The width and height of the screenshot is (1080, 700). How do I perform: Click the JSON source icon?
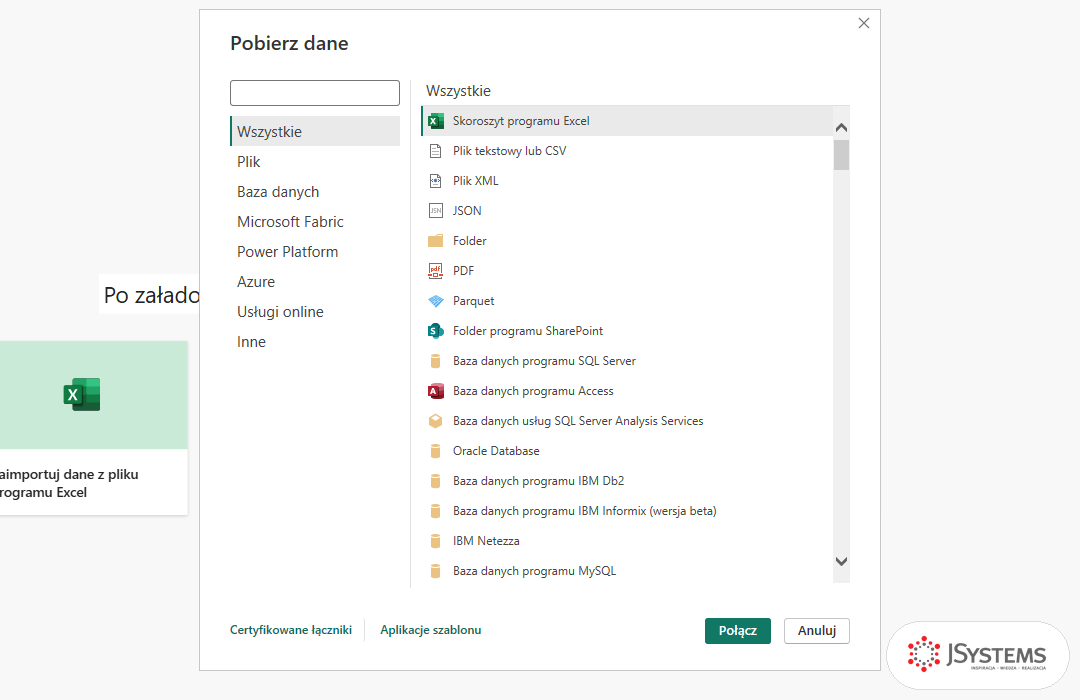coord(435,211)
